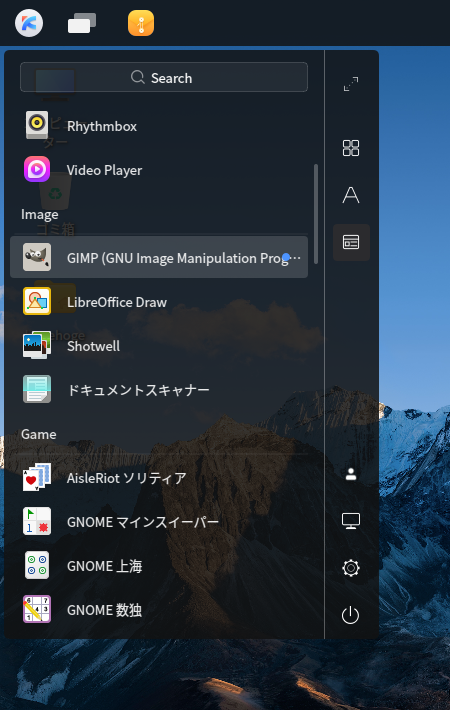Click the Game category header

38,434
